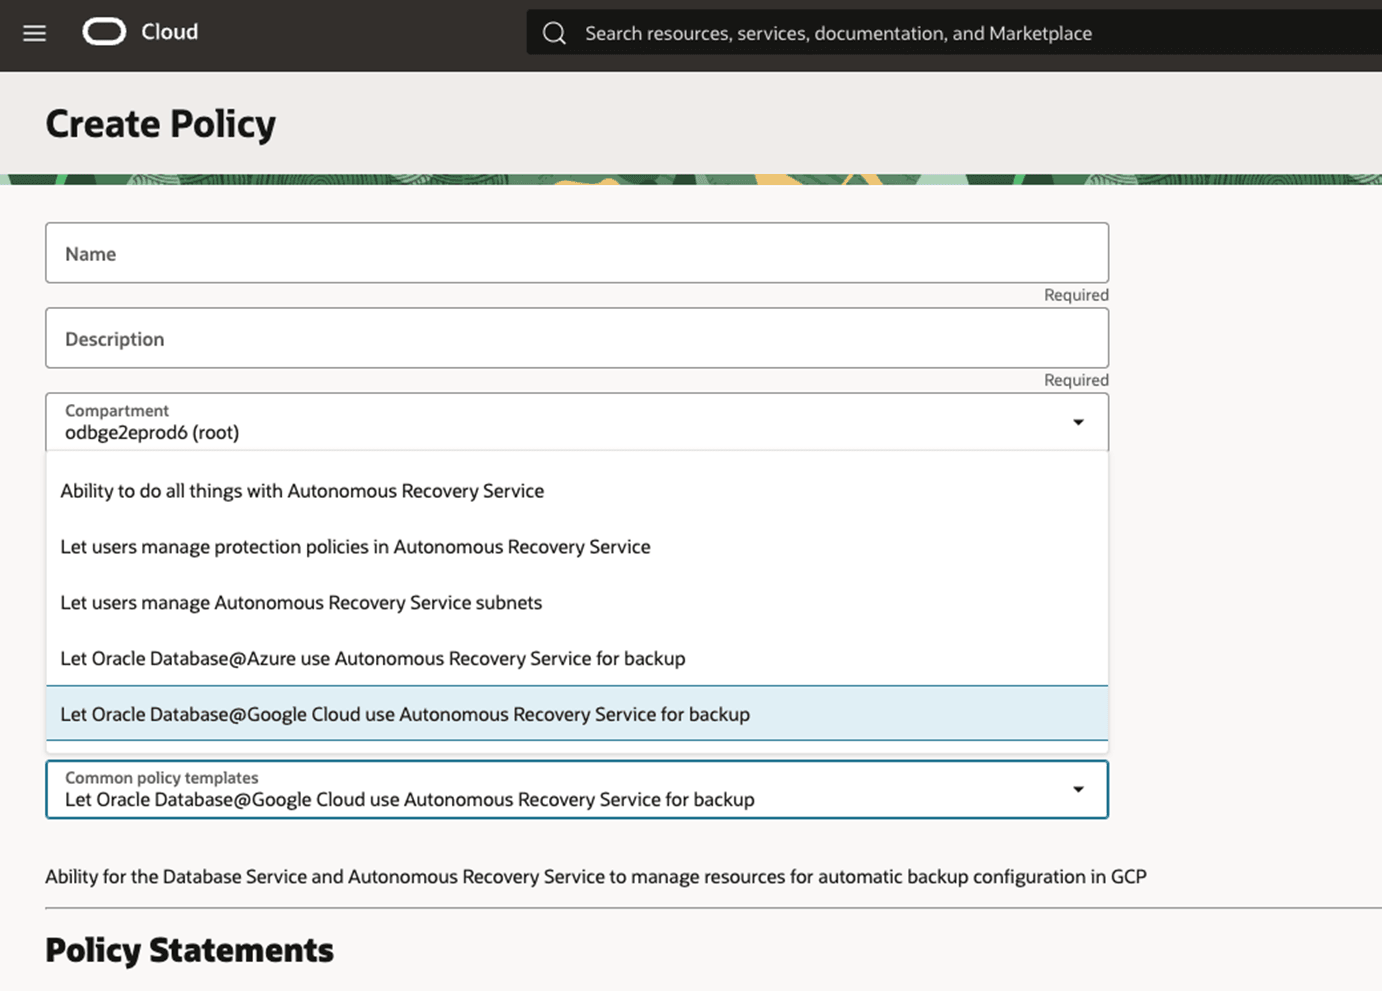Open the Common policy templates dropdown arrow

coord(1078,789)
